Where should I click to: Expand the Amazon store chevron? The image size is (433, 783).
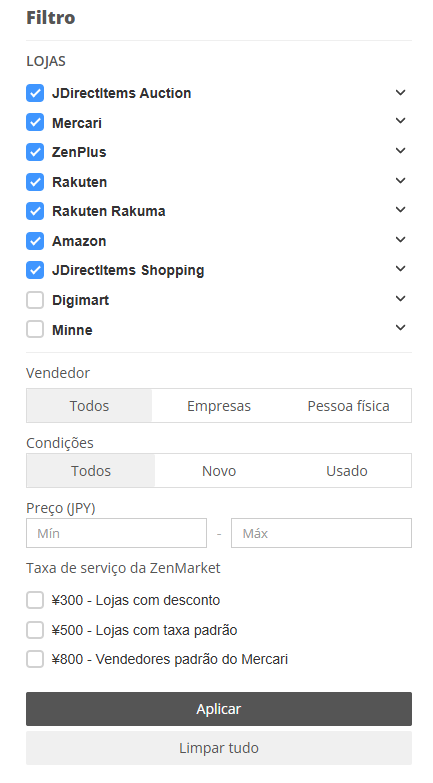point(400,240)
